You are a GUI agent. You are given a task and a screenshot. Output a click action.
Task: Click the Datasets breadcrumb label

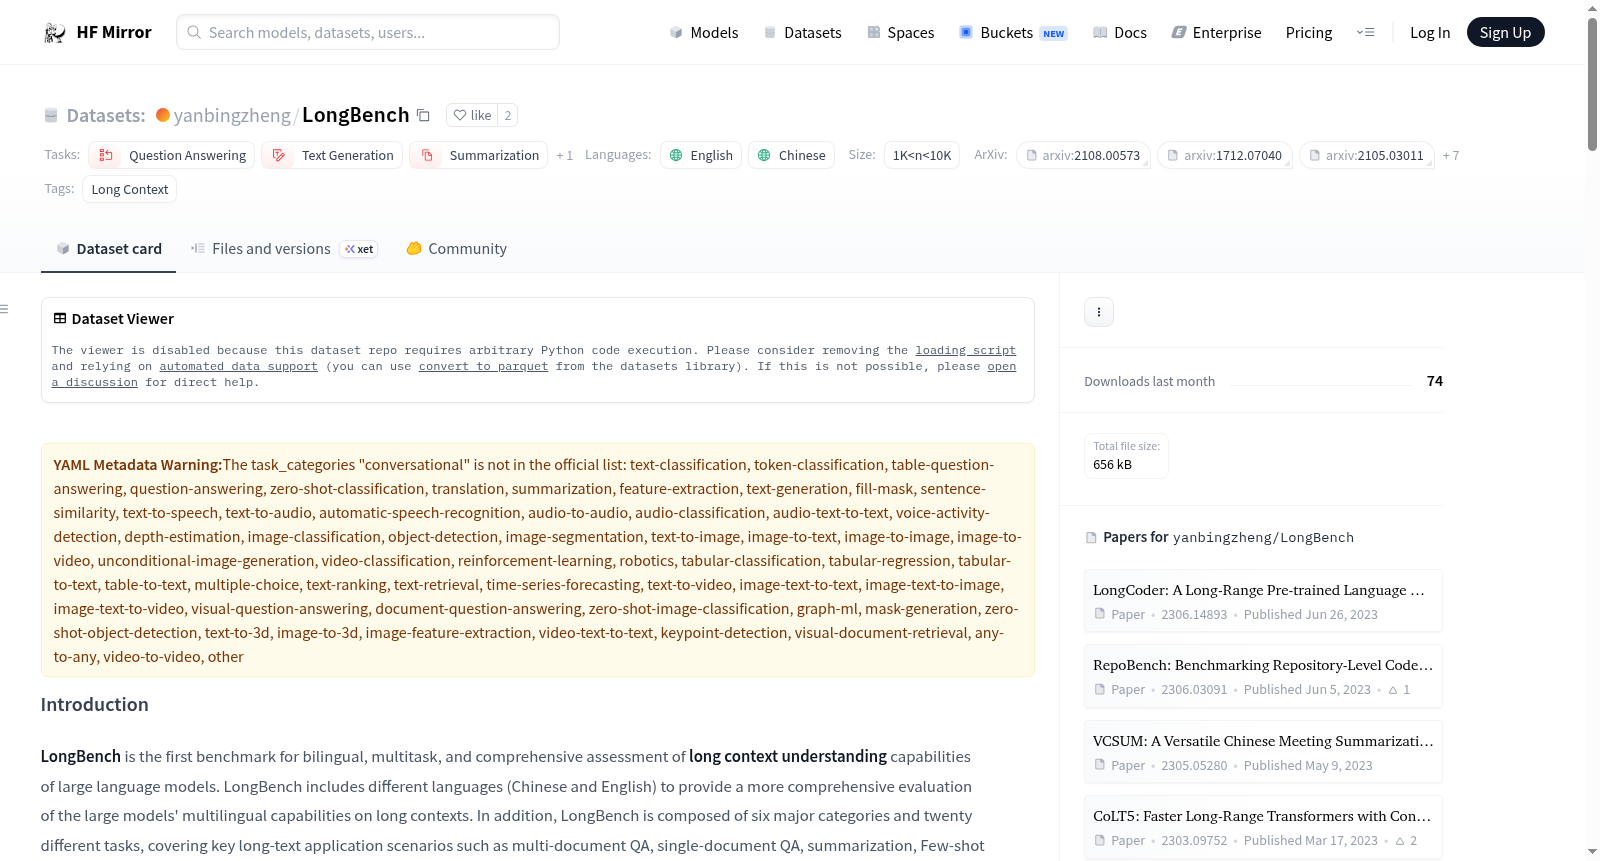point(106,116)
